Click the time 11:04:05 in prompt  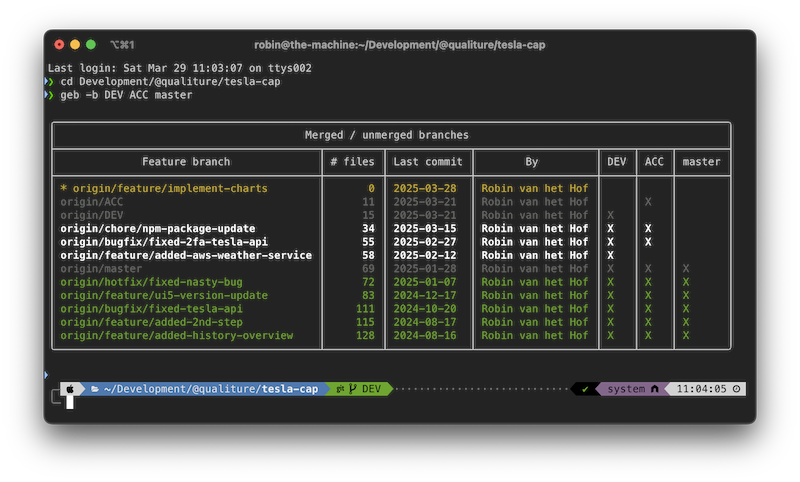[702, 389]
